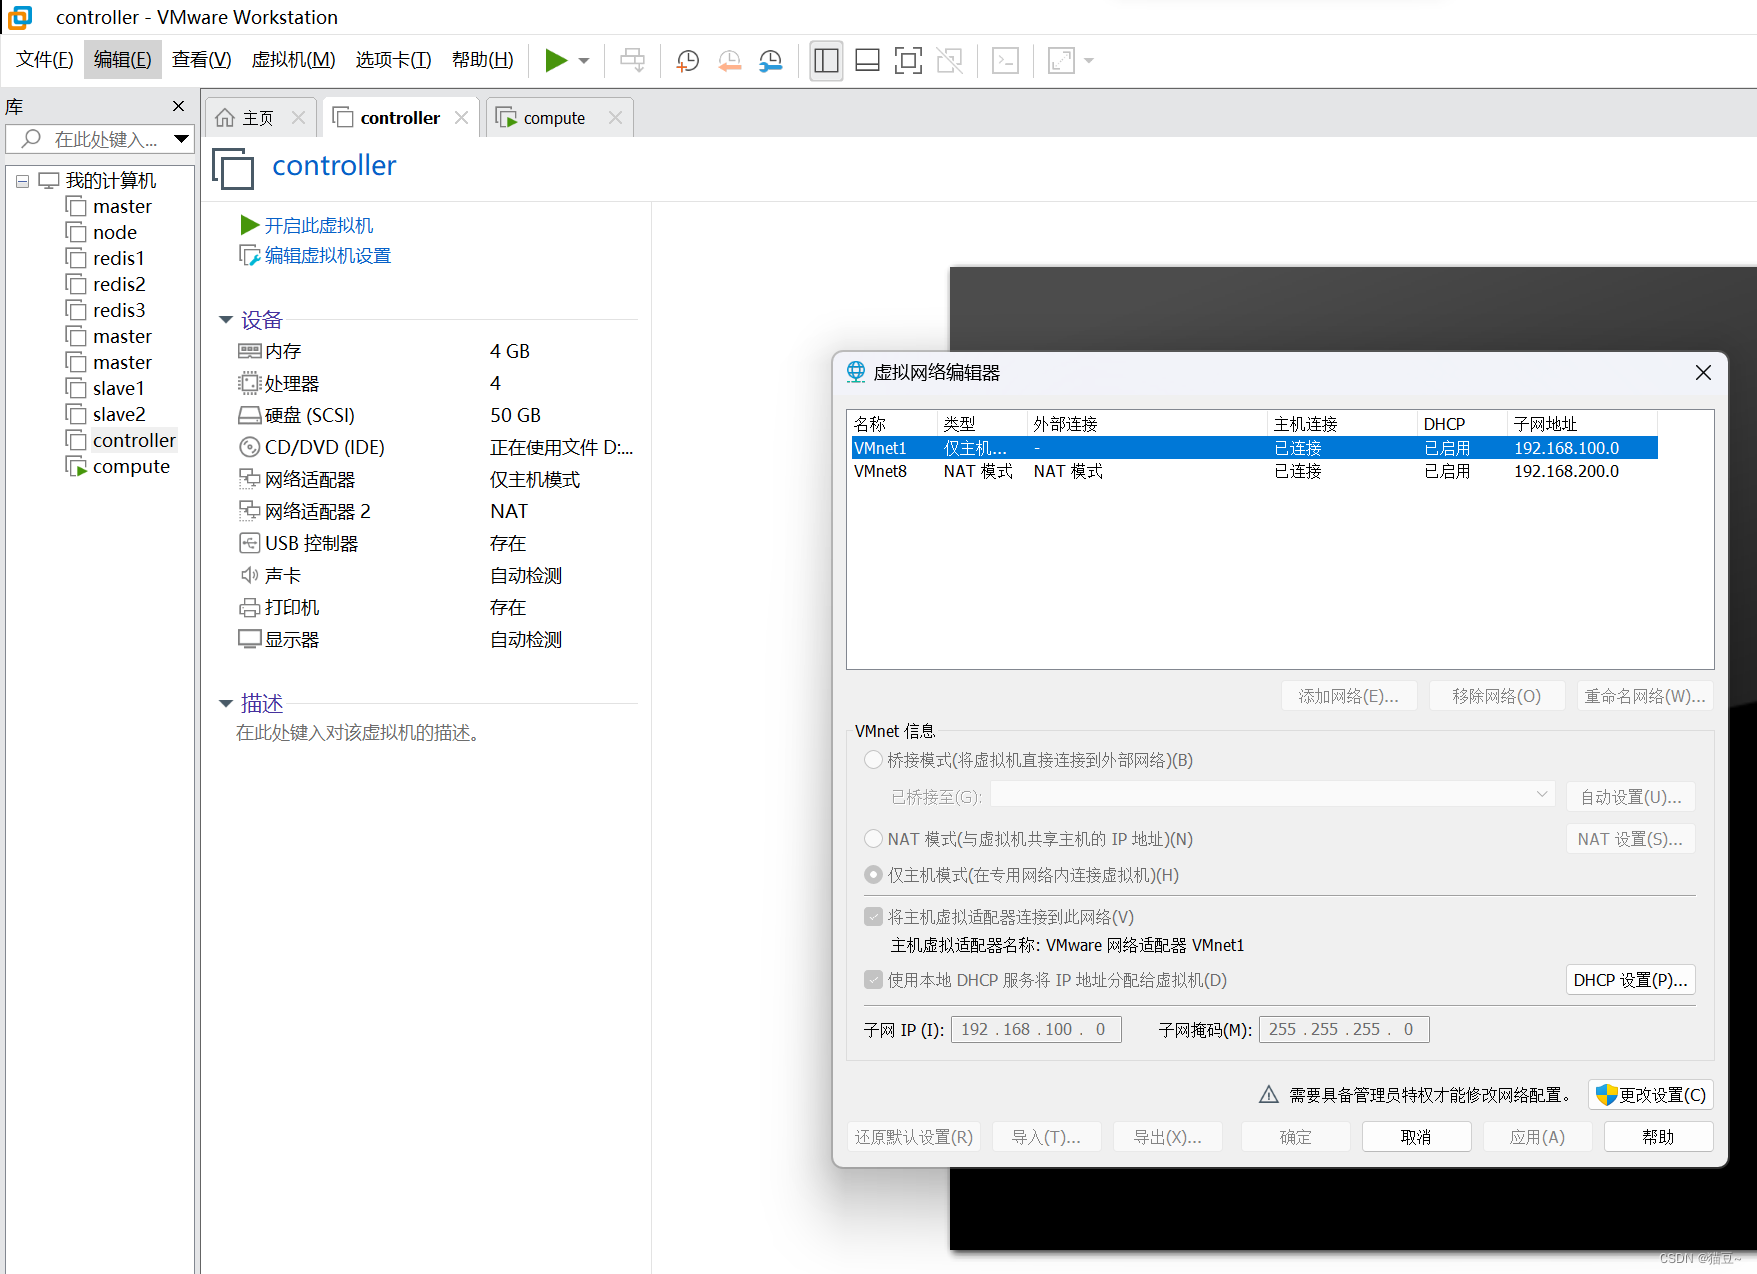Screen dimensions: 1757x1274
Task: Select the 网络适配器 device icon
Action: point(249,479)
